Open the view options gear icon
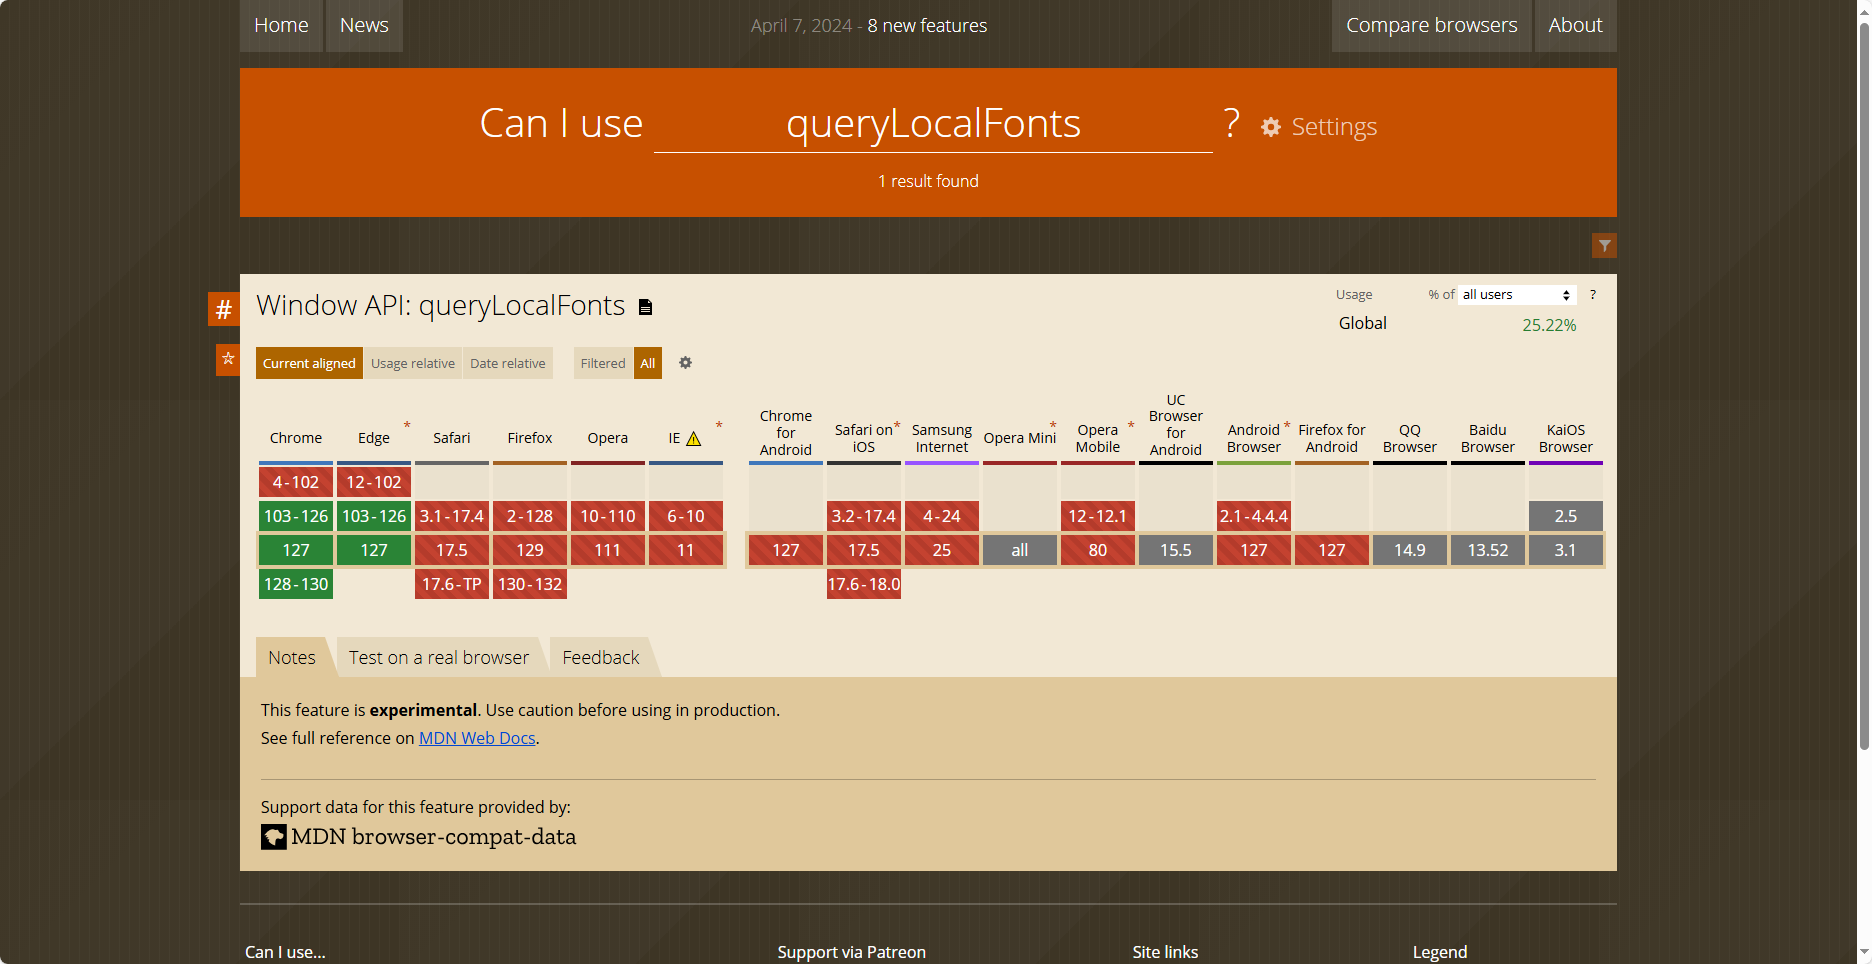This screenshot has height=964, width=1872. pos(685,363)
